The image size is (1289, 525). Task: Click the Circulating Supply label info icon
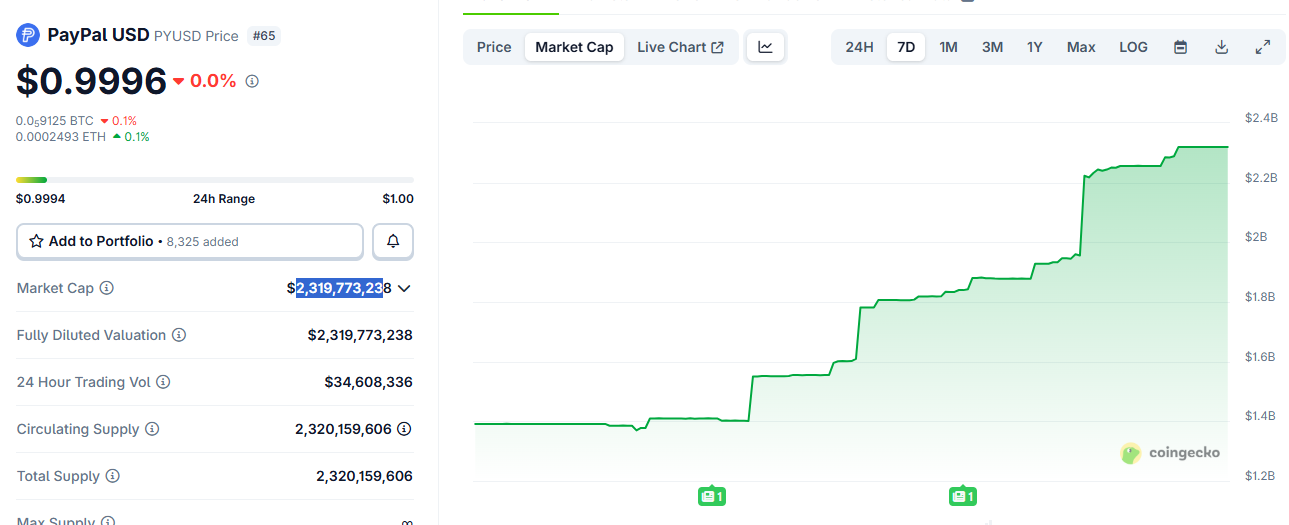(x=152, y=429)
